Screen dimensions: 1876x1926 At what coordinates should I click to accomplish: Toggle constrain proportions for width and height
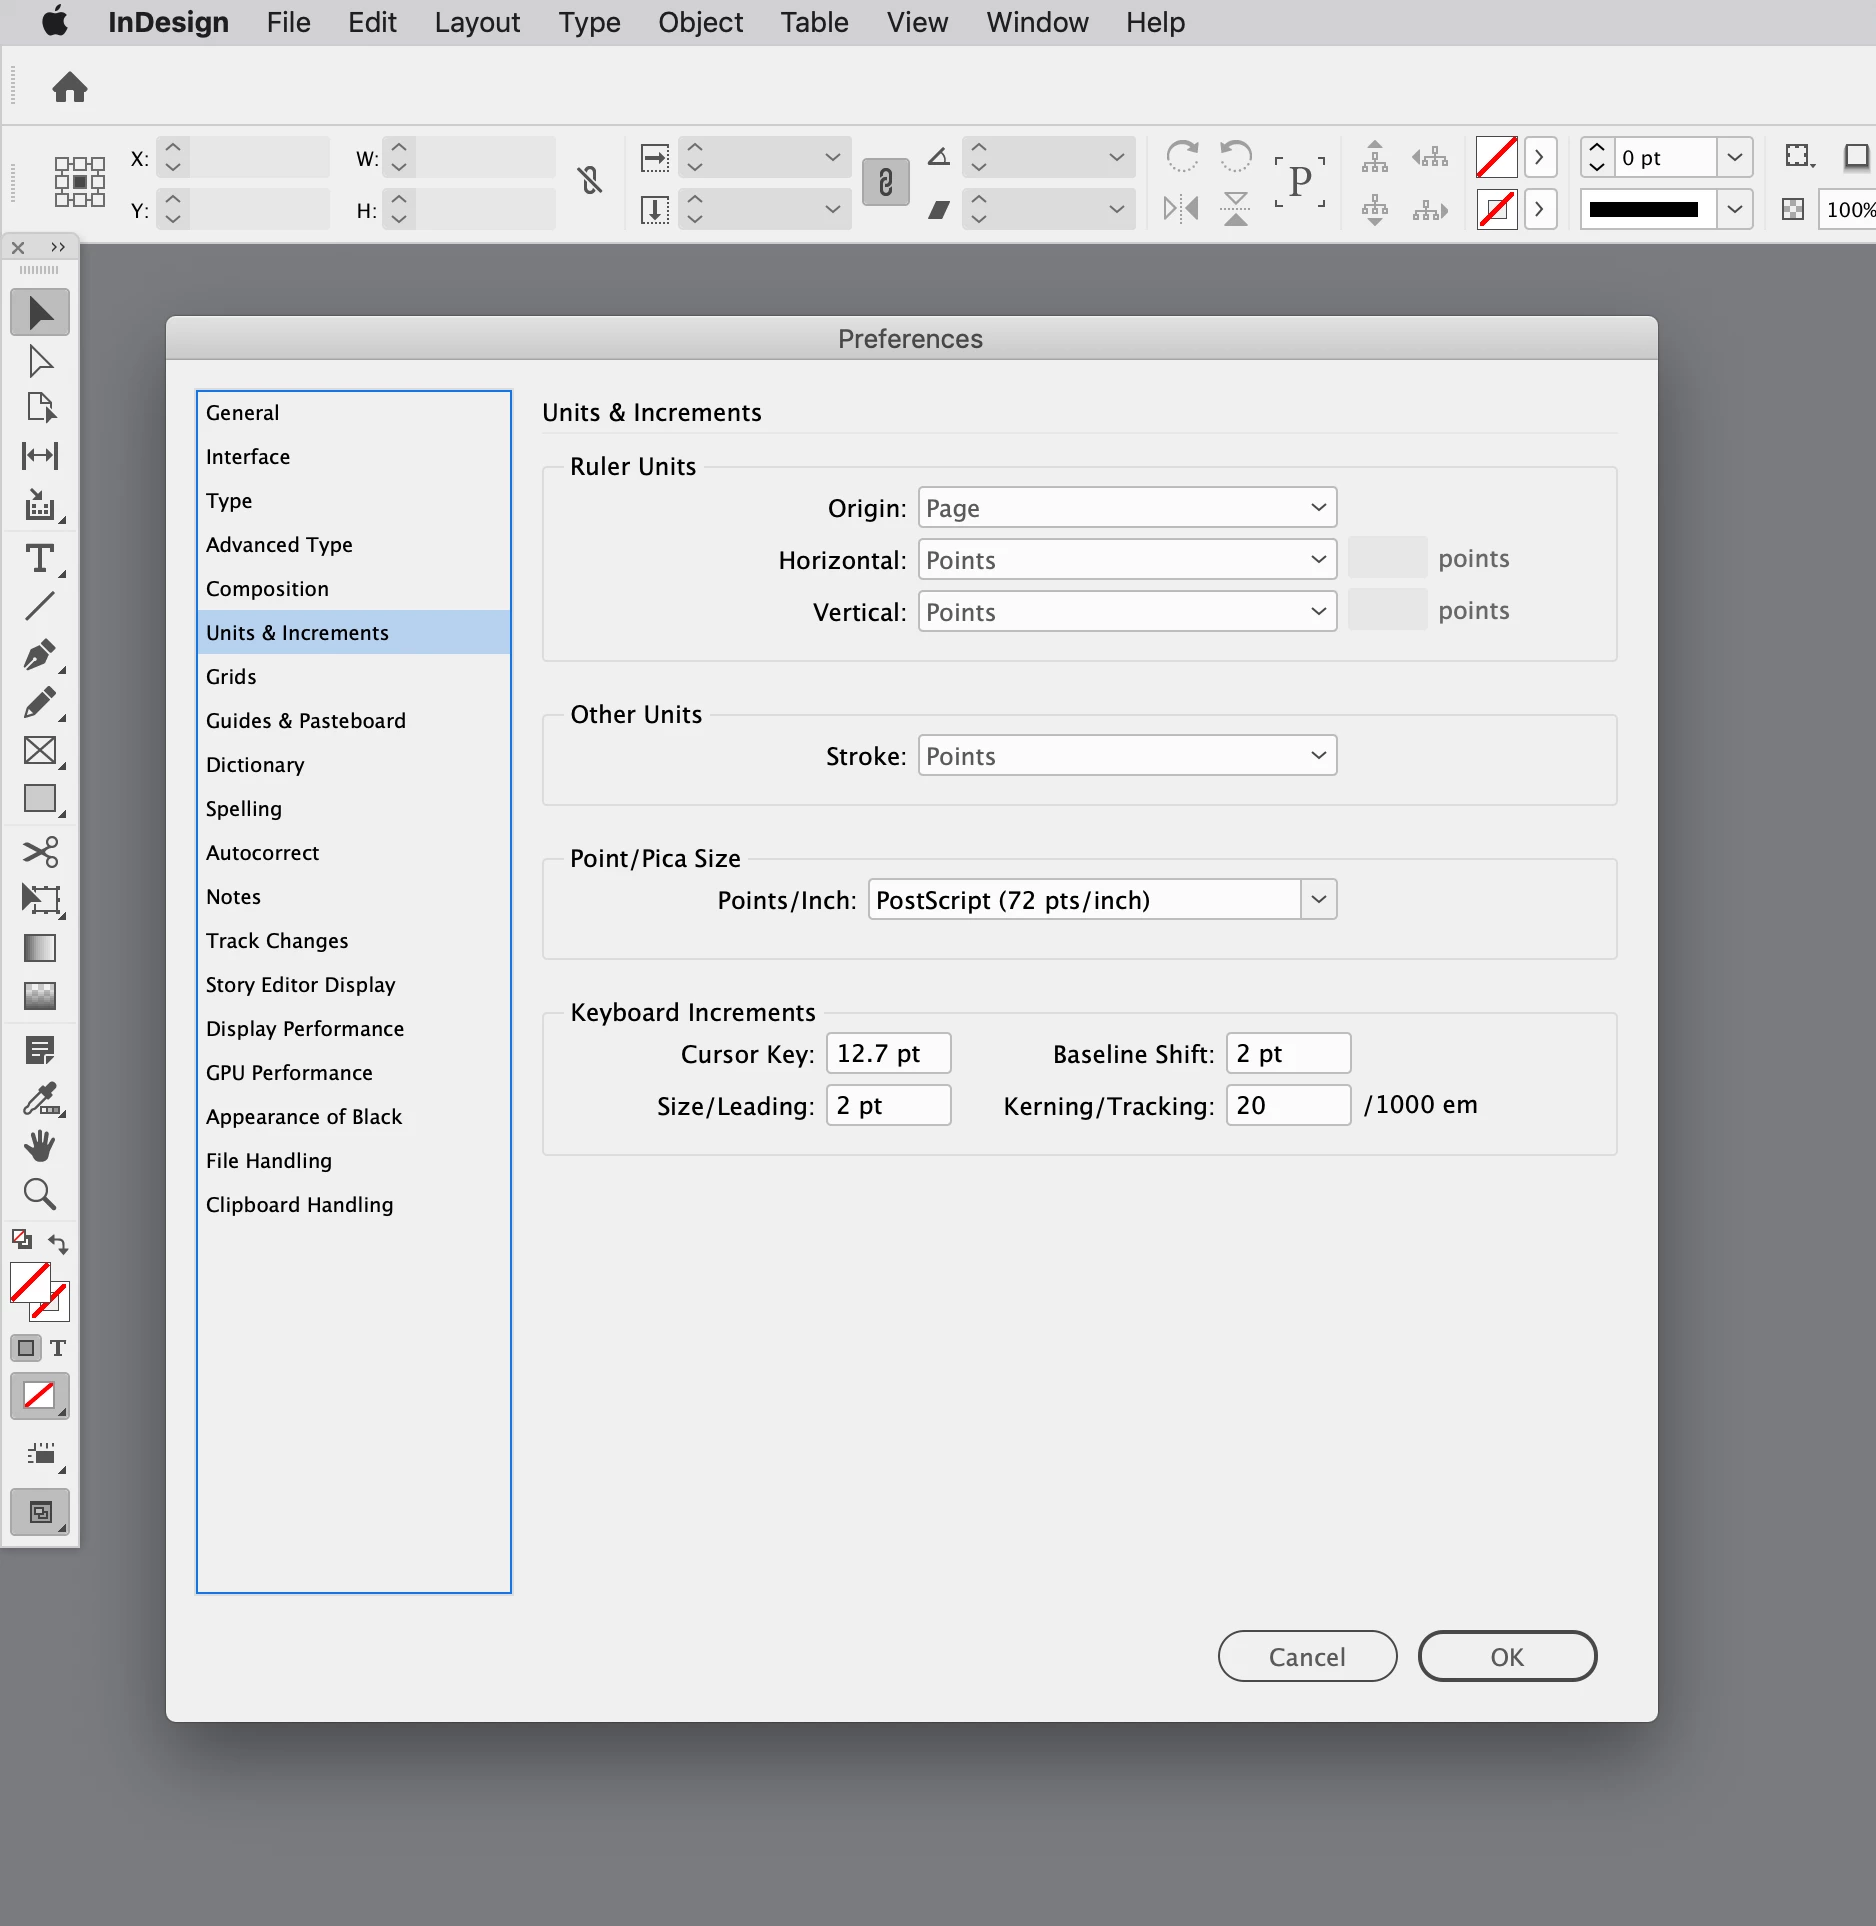pyautogui.click(x=590, y=181)
